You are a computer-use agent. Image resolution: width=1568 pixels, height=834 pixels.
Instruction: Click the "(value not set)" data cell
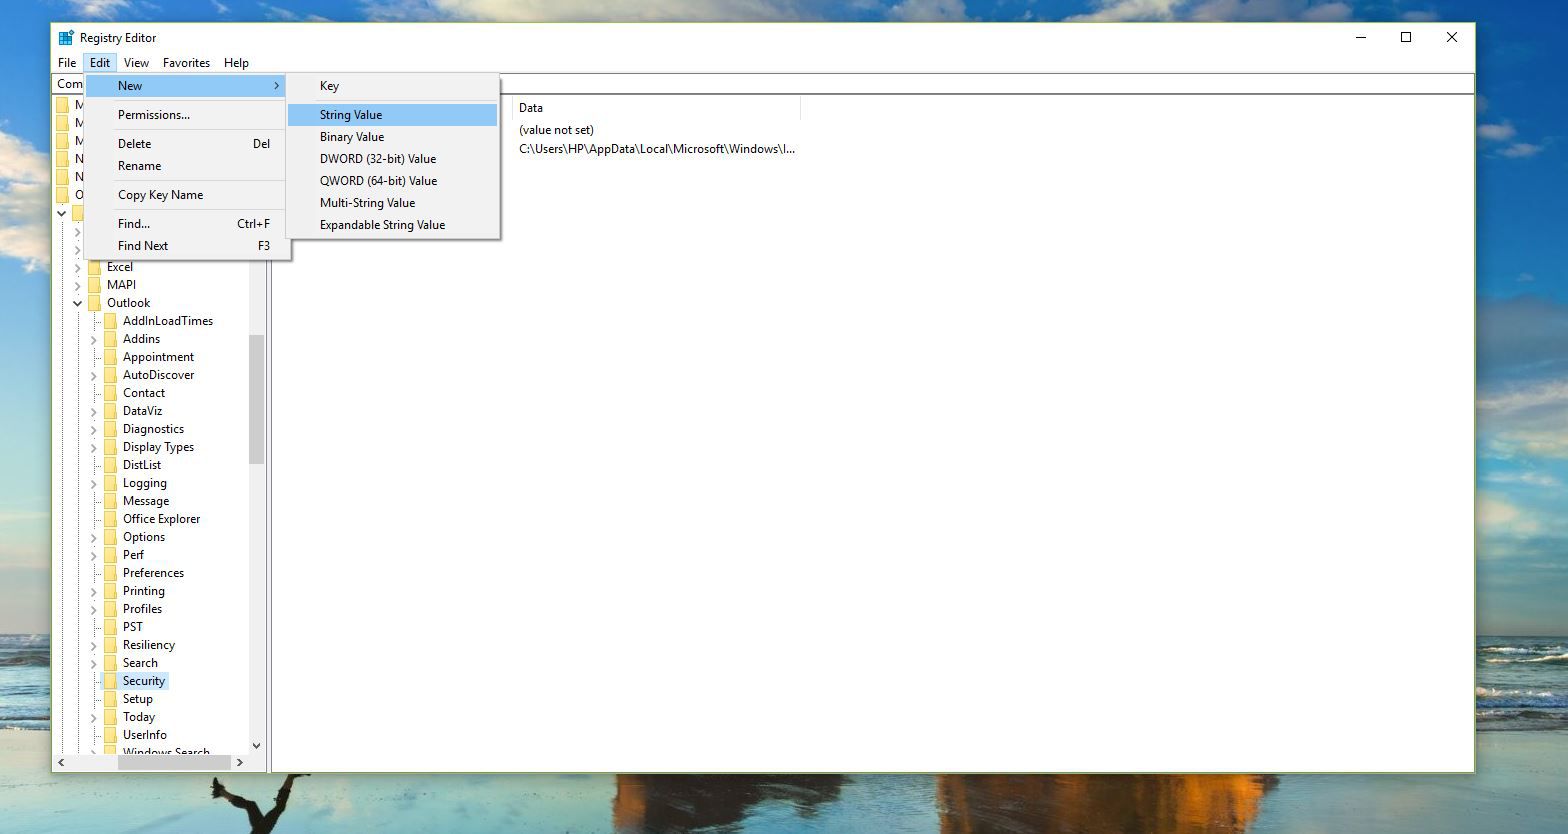(556, 130)
